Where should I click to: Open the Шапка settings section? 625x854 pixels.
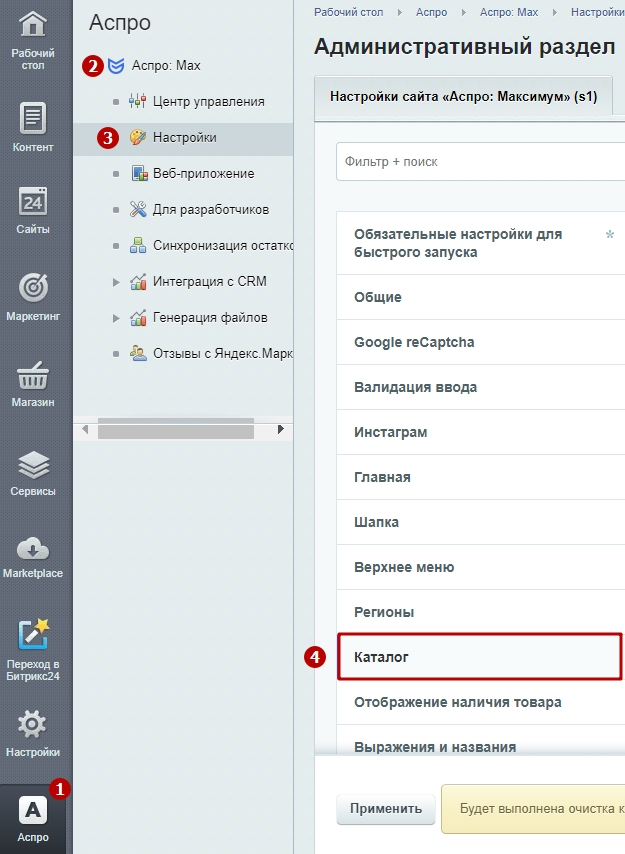click(x=481, y=522)
